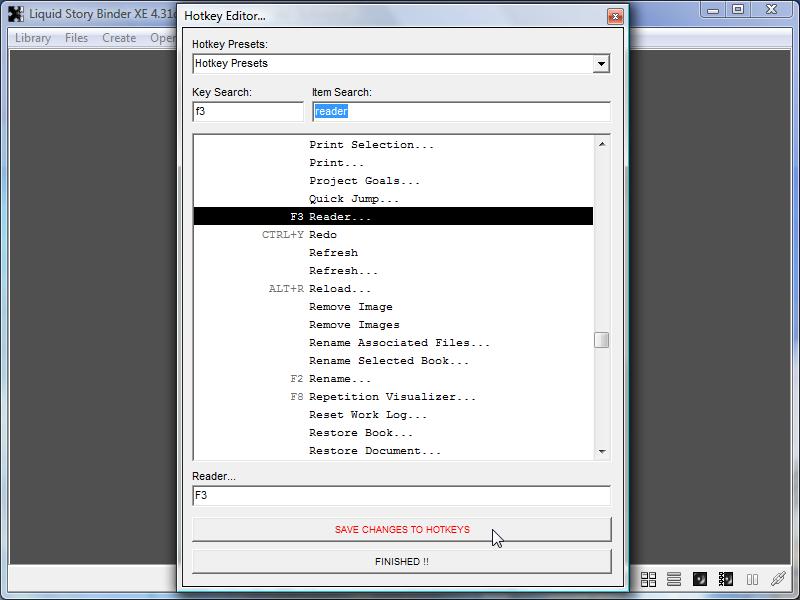800x600 pixels.
Task: Open the Library menu
Action: pos(33,38)
